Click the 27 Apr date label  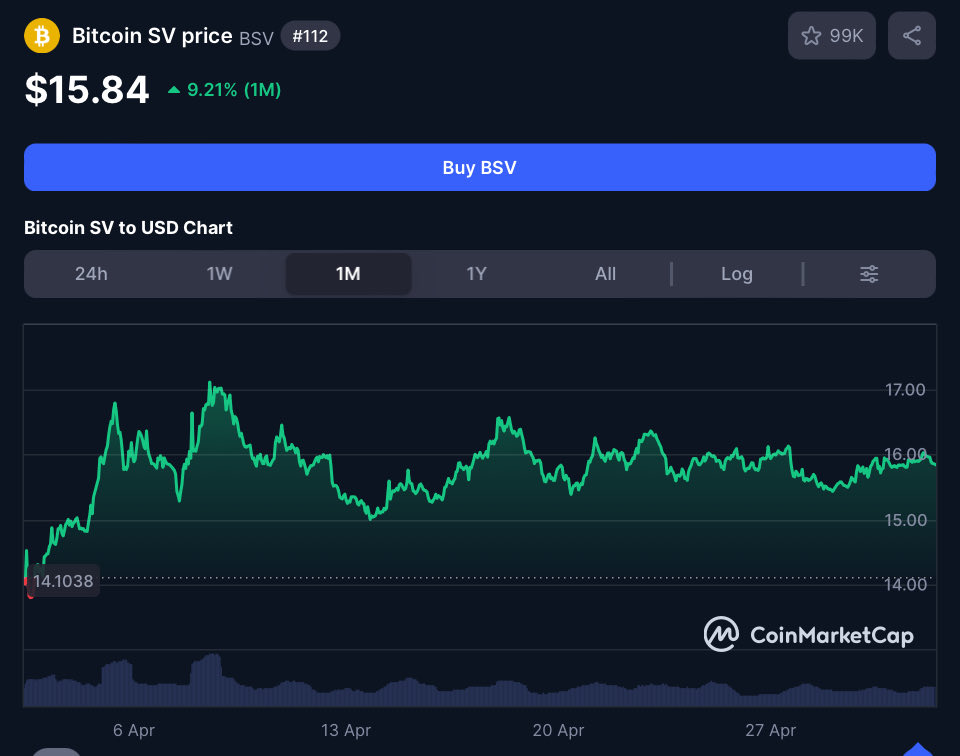[x=770, y=730]
